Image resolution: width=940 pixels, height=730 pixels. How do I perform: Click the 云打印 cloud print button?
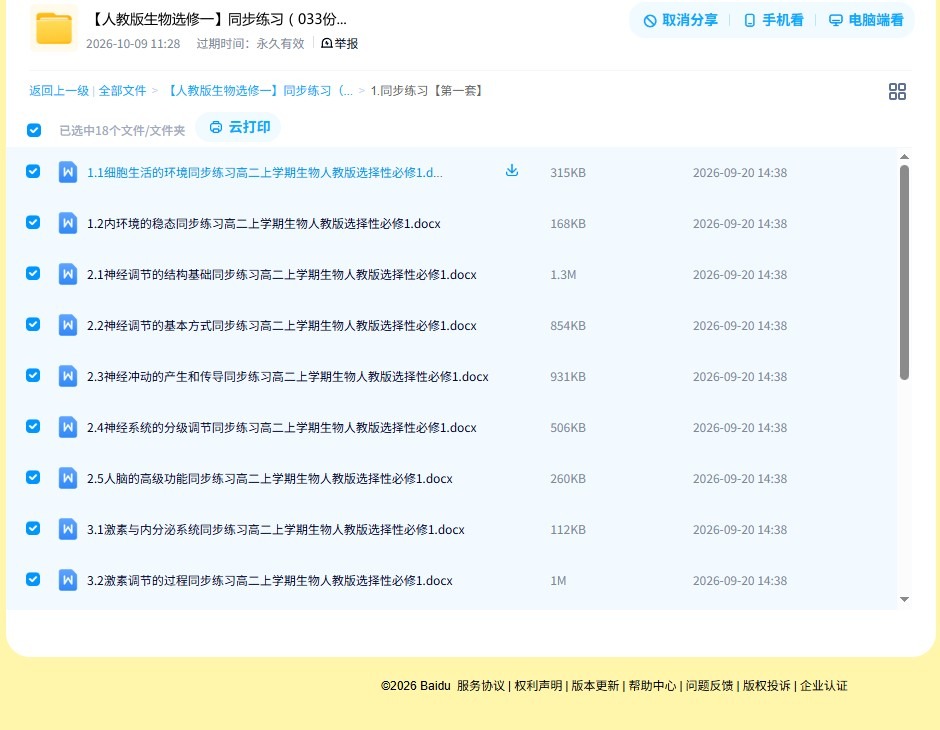coord(239,127)
